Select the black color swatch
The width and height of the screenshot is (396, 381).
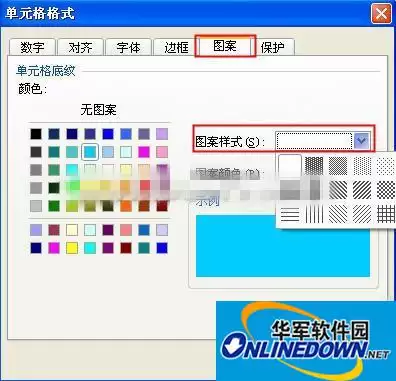click(x=36, y=134)
